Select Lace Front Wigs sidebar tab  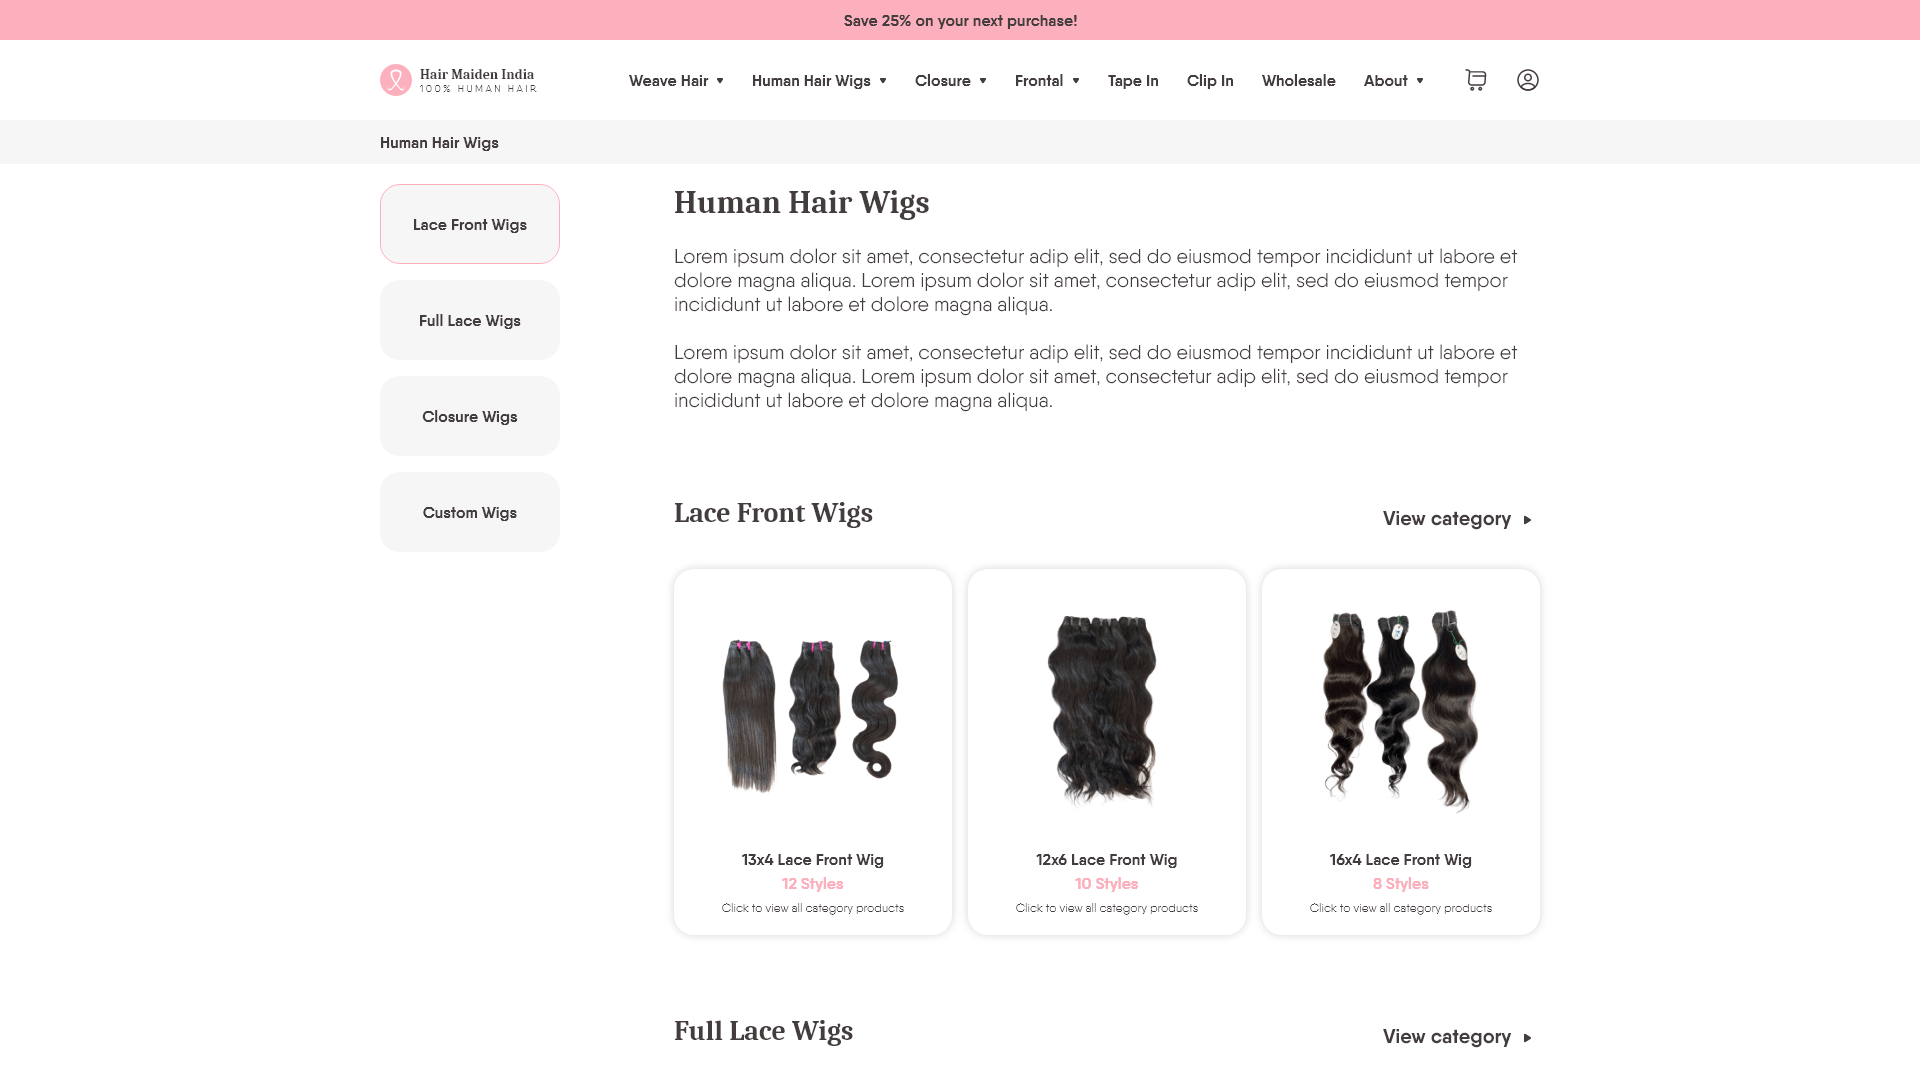click(x=470, y=224)
